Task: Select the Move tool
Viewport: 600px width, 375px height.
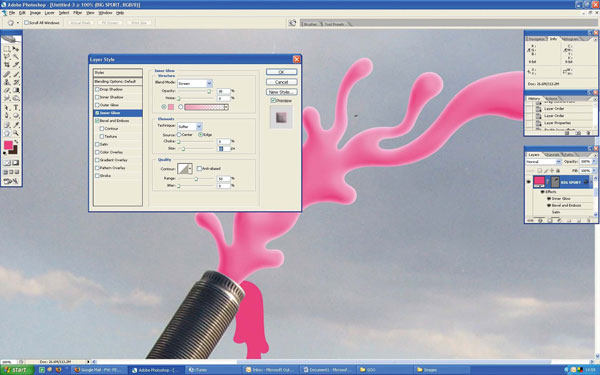Action: [16, 49]
